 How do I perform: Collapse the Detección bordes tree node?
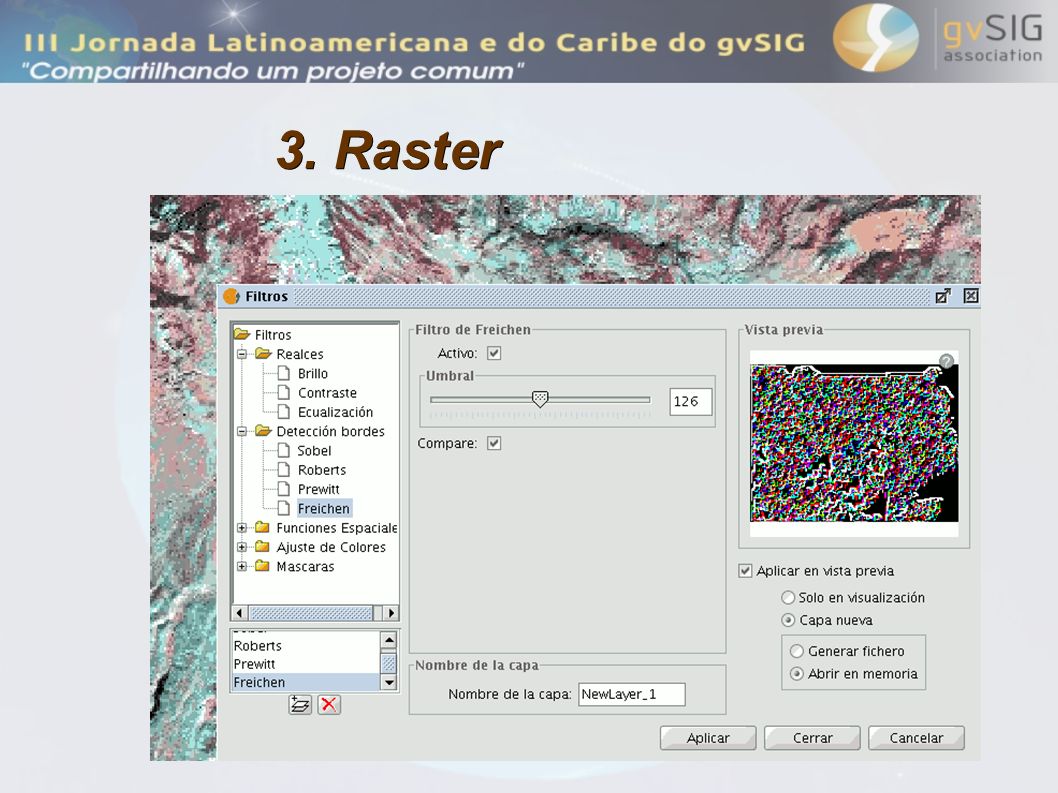tap(242, 431)
